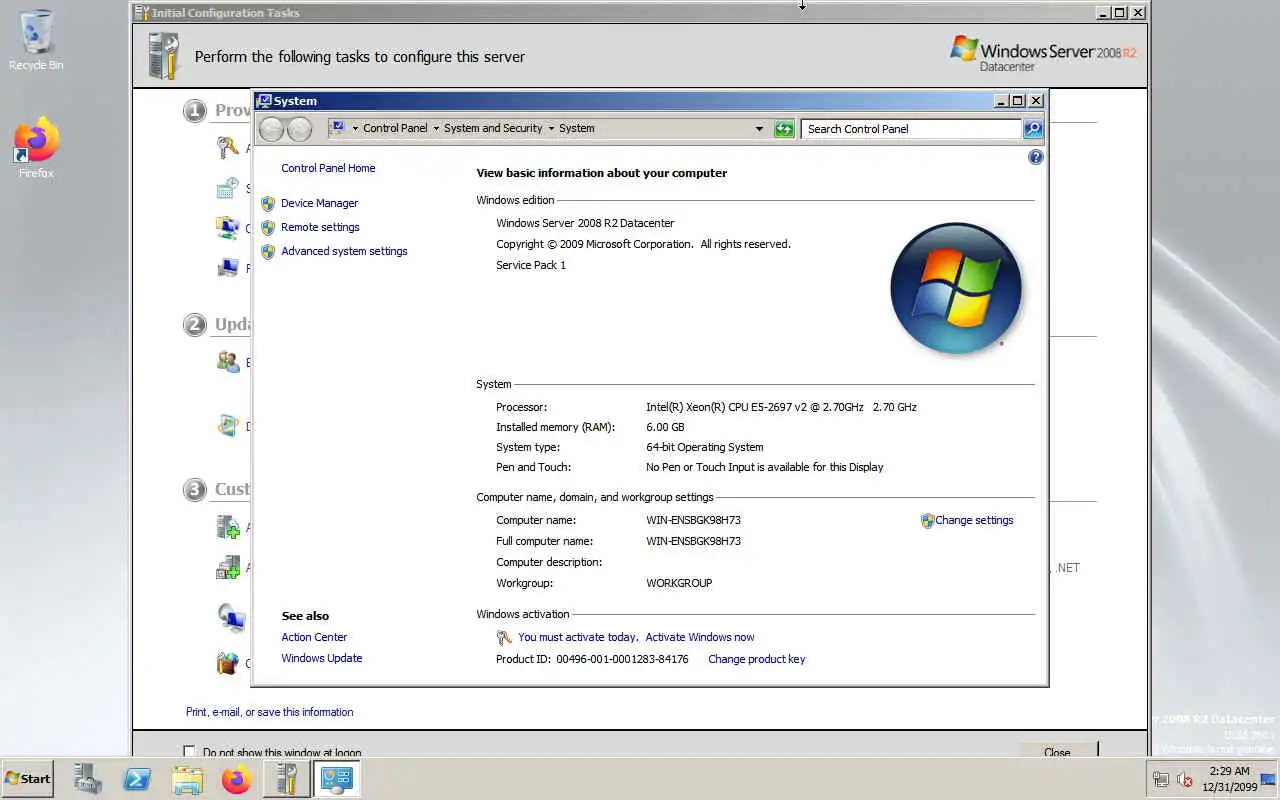The height and width of the screenshot is (800, 1280).
Task: Click the processor value Intel(R) Xeon(R) CPU
Action: pos(781,407)
